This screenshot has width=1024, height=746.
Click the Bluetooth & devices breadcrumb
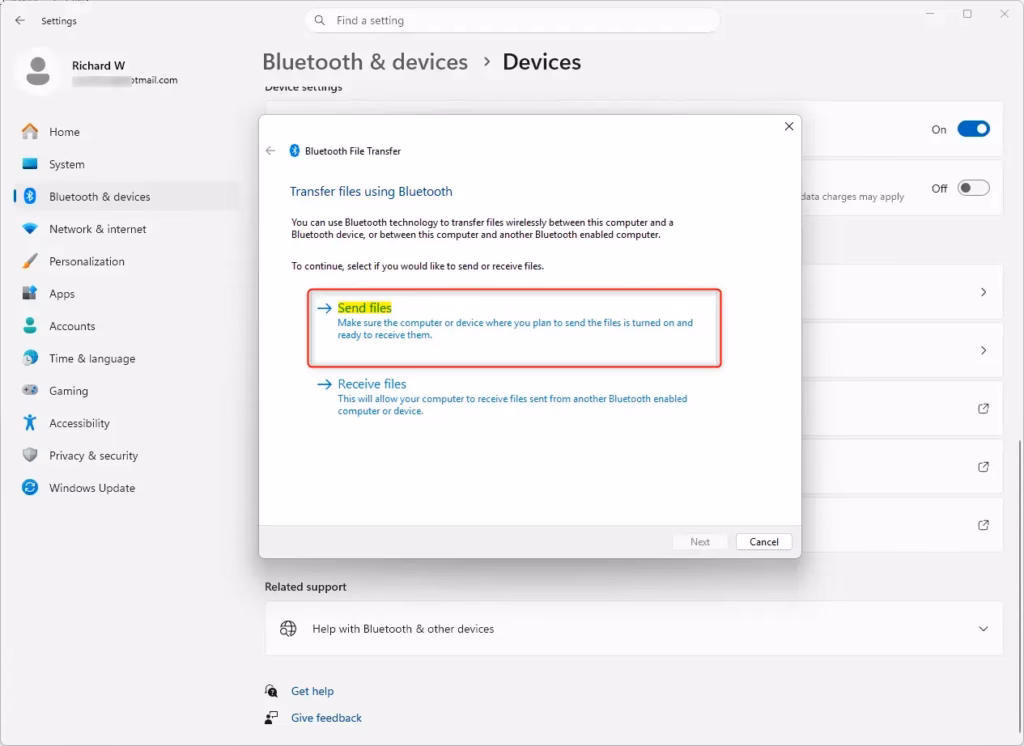point(365,61)
